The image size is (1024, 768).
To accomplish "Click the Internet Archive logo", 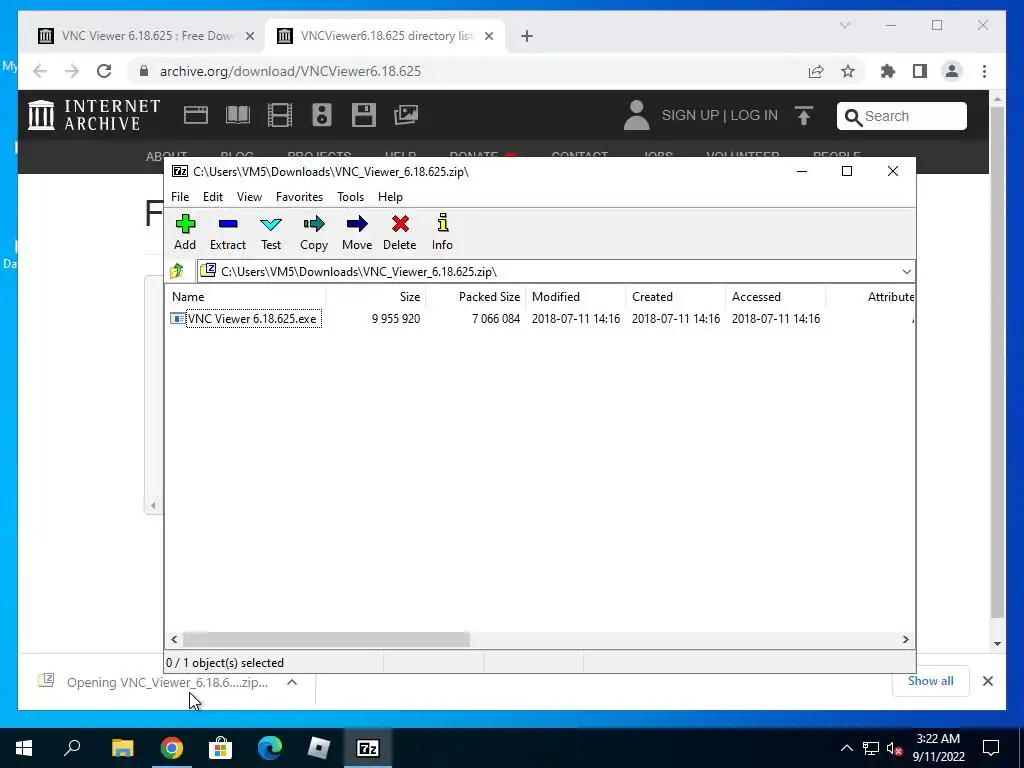I will click(94, 115).
